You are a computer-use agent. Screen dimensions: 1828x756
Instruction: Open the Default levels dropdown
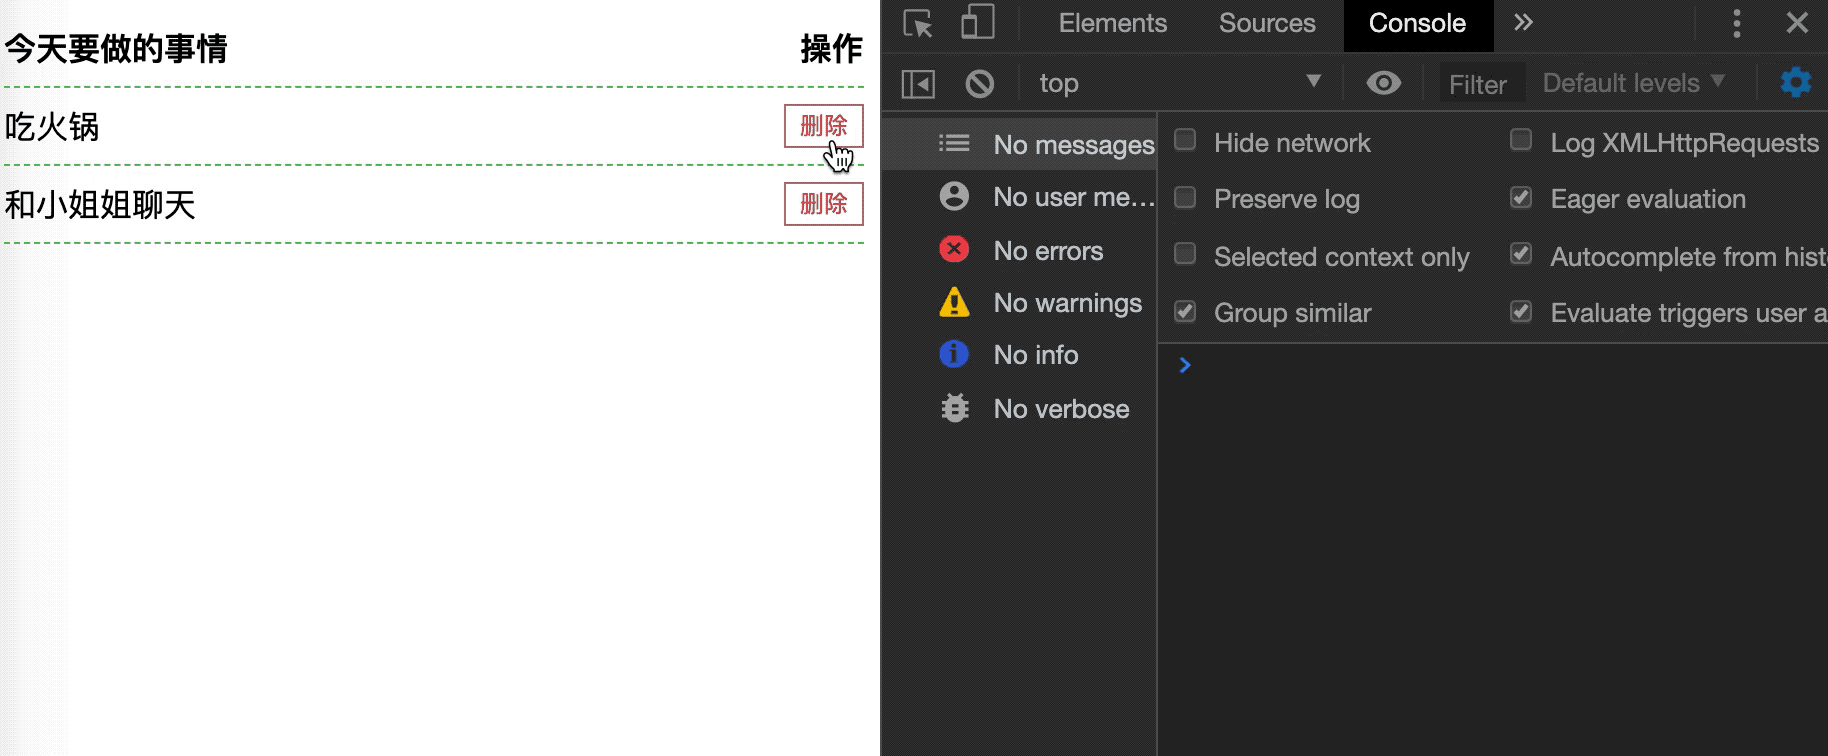(1634, 83)
